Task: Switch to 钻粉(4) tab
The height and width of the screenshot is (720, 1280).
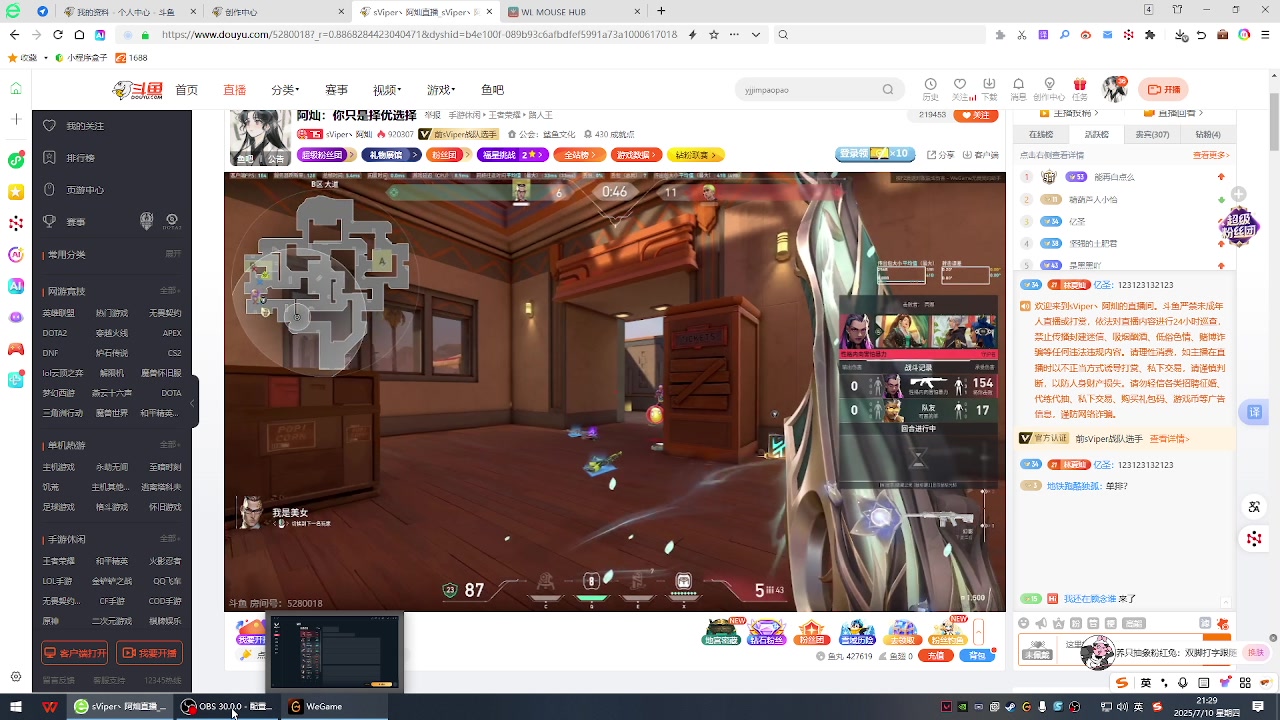Action: [1208, 134]
